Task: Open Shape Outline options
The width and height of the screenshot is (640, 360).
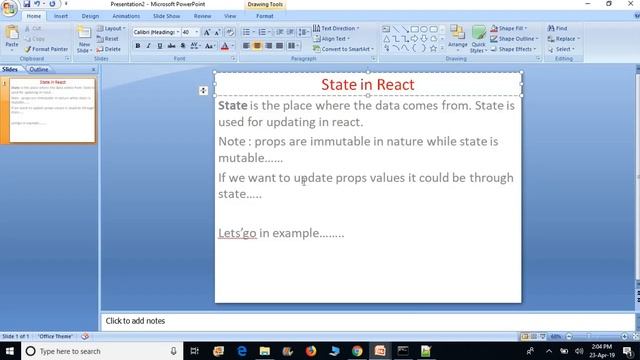Action: (515, 39)
